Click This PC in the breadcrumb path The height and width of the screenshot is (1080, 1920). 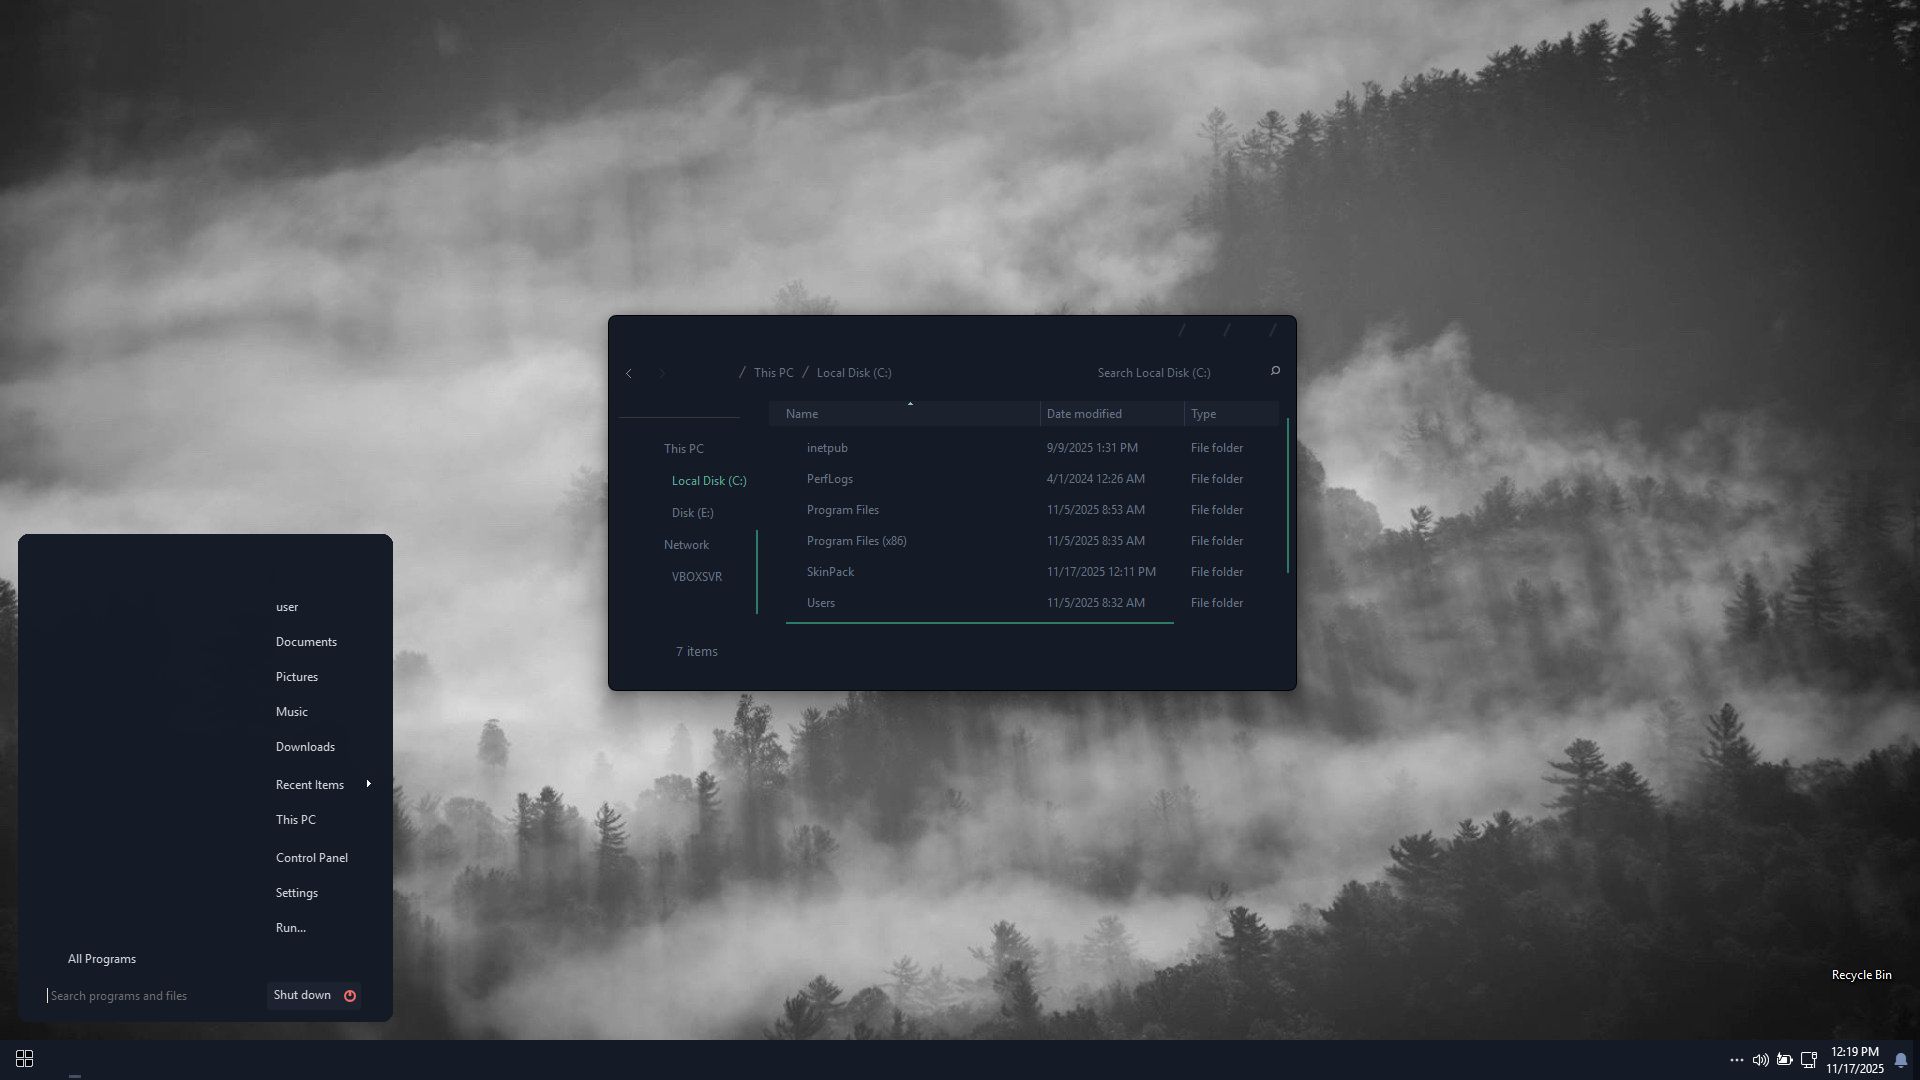pos(773,373)
